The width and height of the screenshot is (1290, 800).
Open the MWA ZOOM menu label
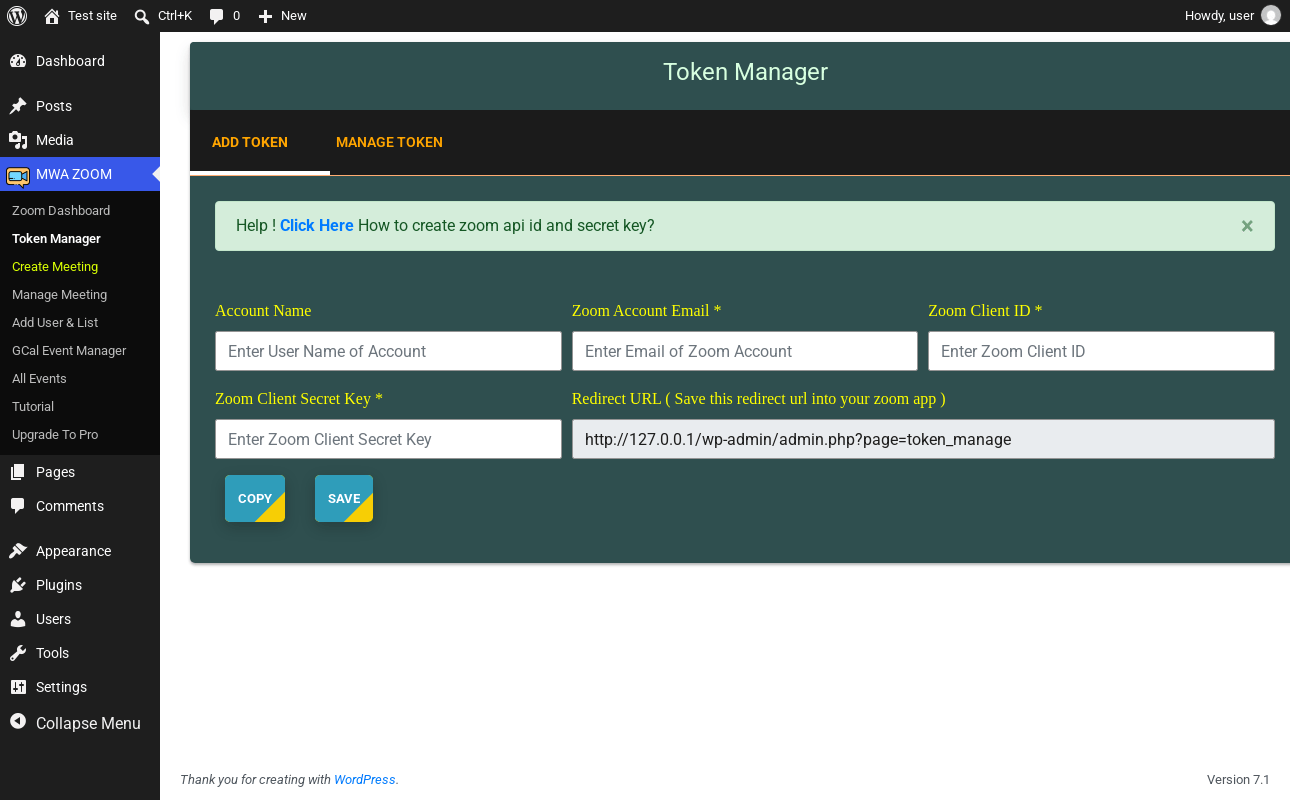point(74,175)
